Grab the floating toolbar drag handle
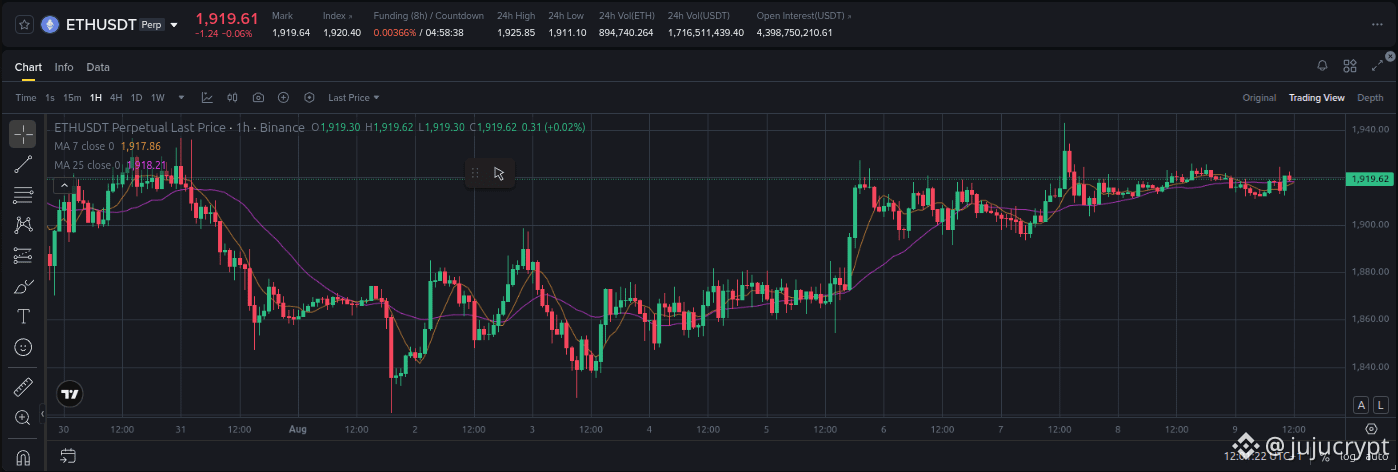Image resolution: width=1398 pixels, height=472 pixels. 475,173
